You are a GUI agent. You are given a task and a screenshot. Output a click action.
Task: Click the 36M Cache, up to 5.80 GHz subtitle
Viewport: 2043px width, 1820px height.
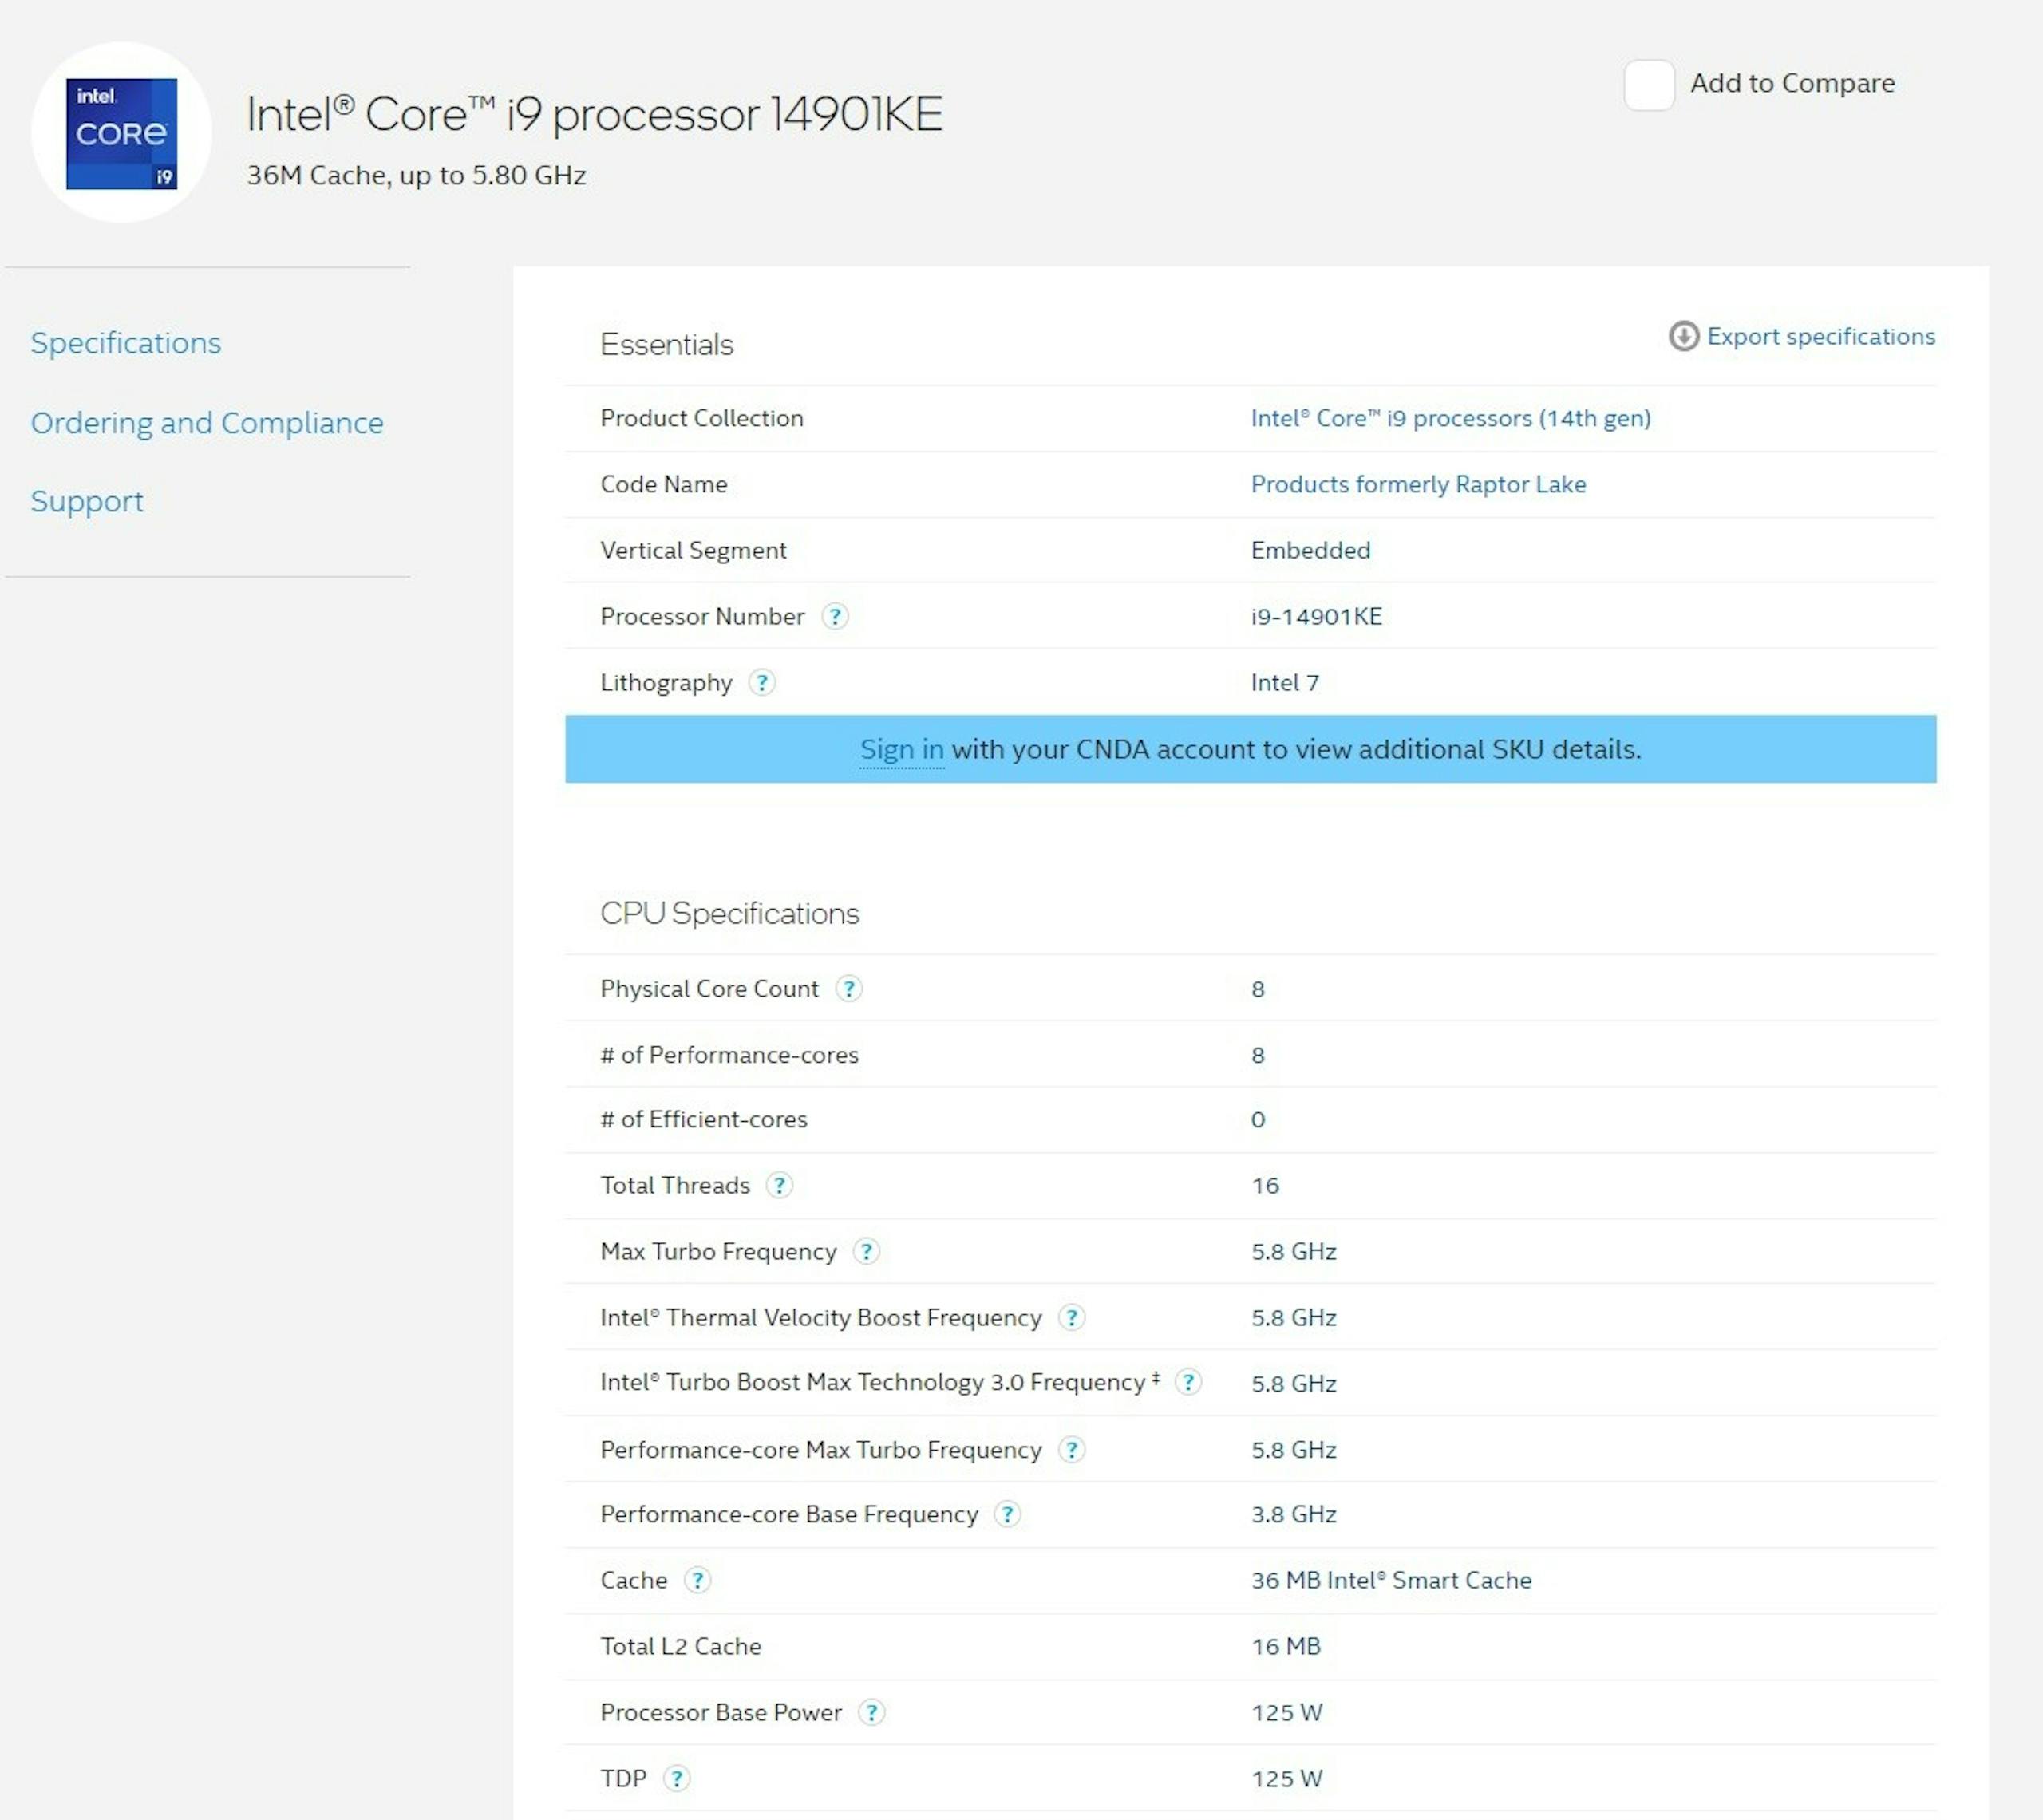416,175
